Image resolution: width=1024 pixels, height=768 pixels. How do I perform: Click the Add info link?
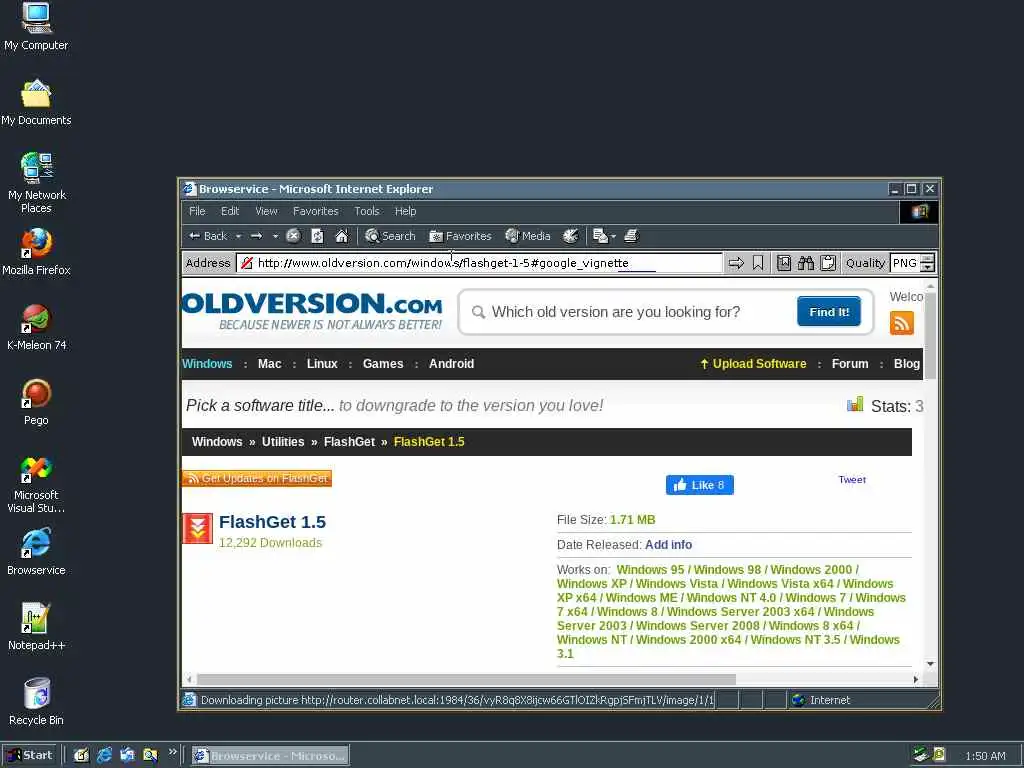coord(668,545)
